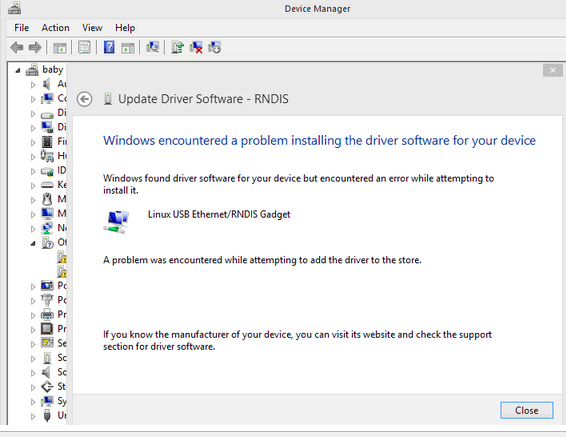Expand the 'Co' computer category arrow
This screenshot has height=437, width=566.
click(33, 99)
